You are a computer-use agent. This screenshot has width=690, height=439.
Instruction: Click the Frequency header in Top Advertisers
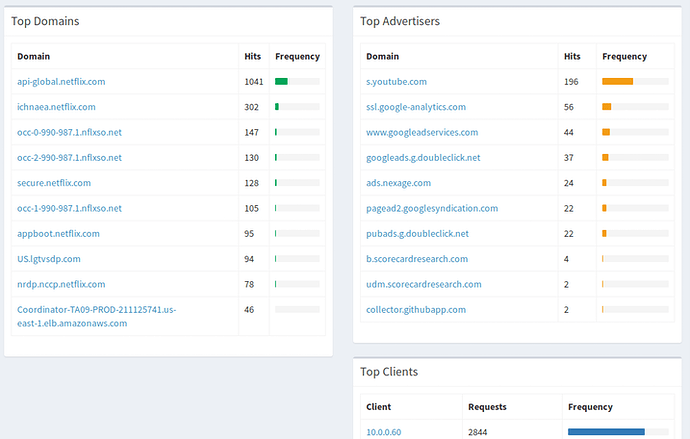point(624,56)
